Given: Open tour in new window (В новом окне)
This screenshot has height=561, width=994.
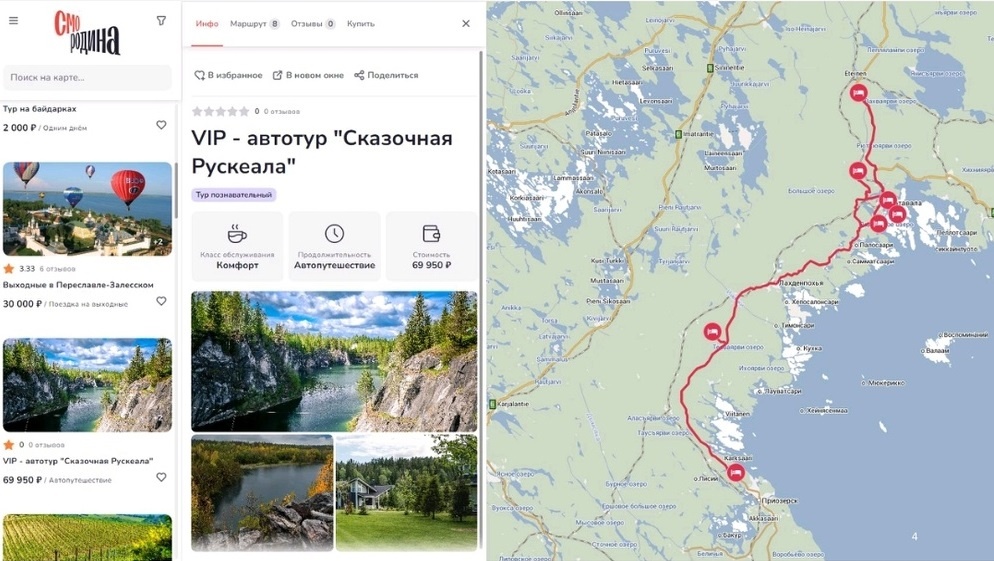Looking at the screenshot, I should click(308, 75).
